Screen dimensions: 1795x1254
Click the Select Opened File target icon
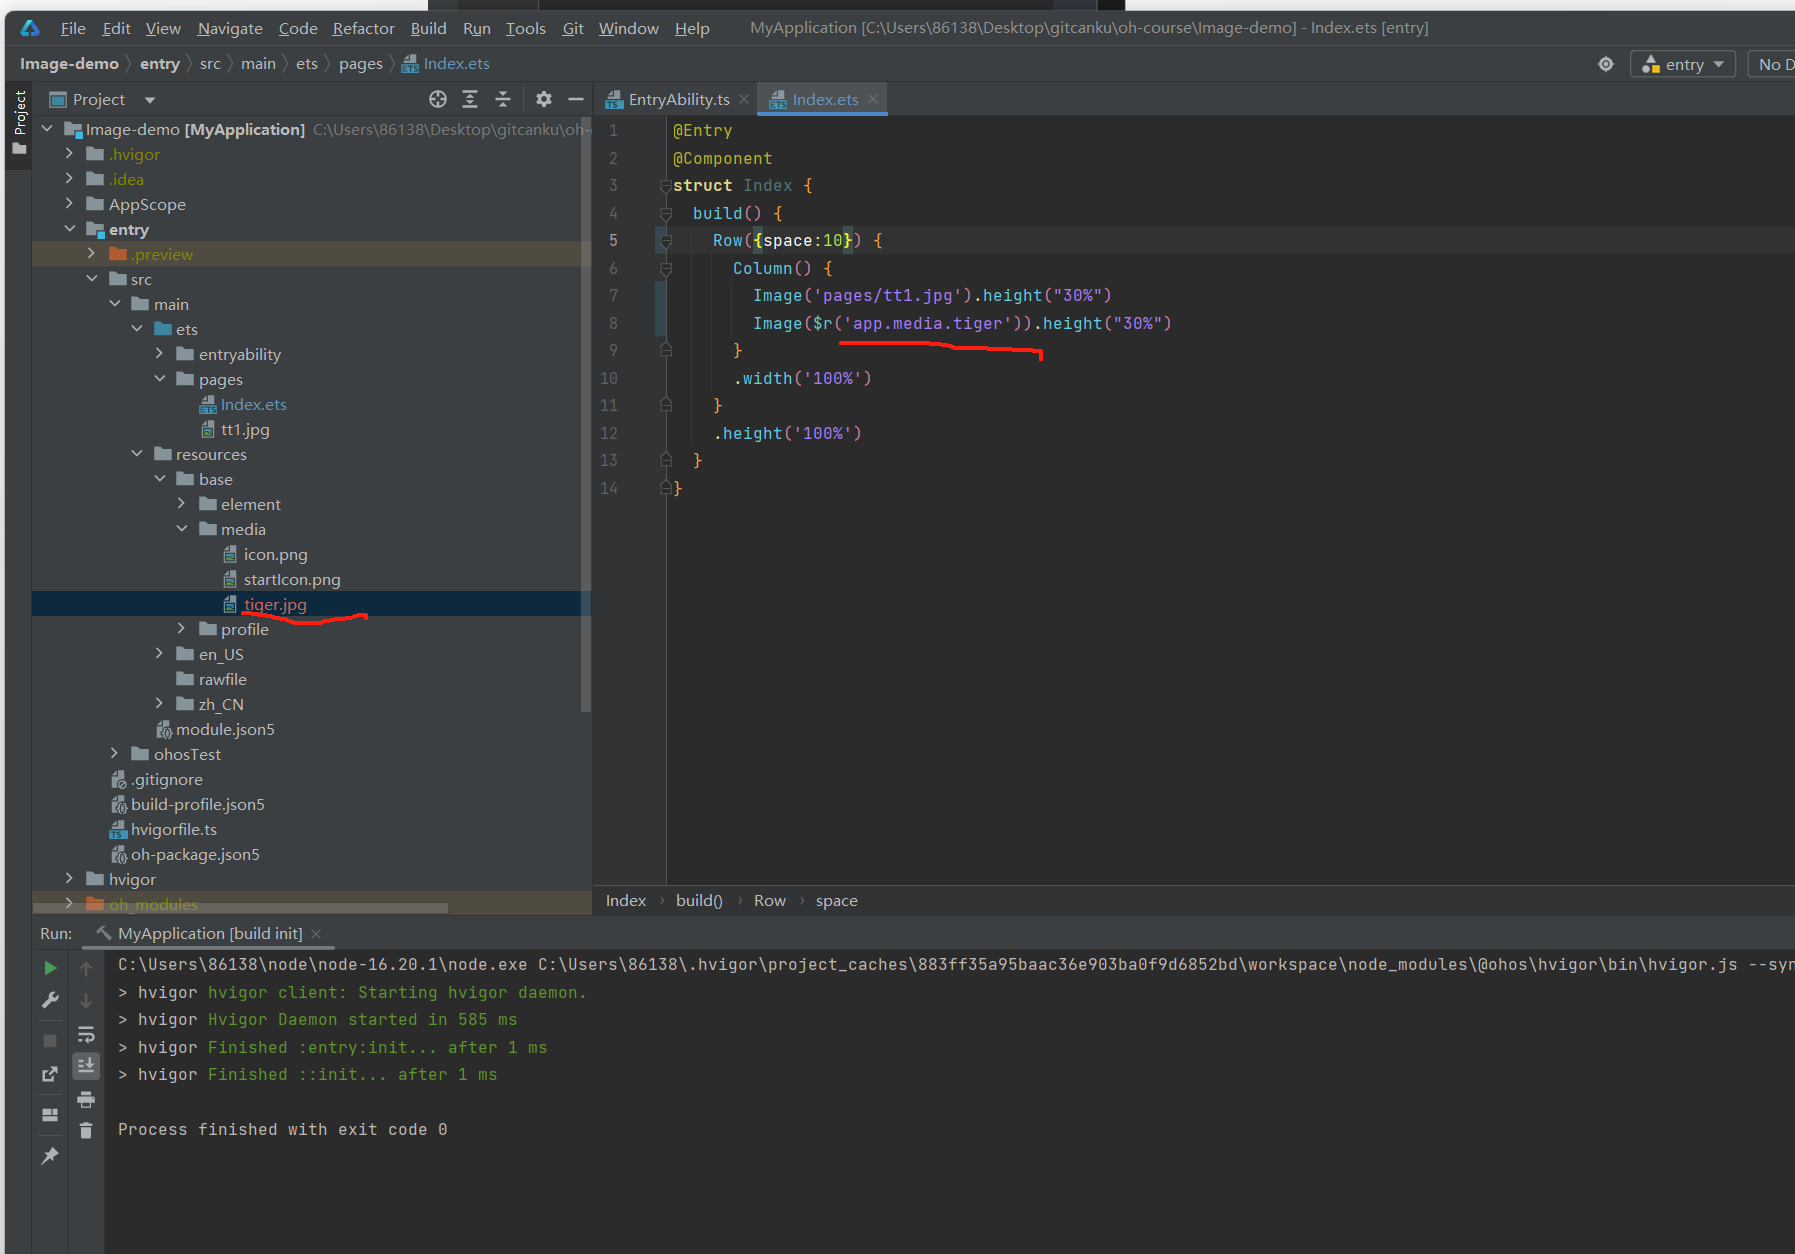pyautogui.click(x=438, y=99)
